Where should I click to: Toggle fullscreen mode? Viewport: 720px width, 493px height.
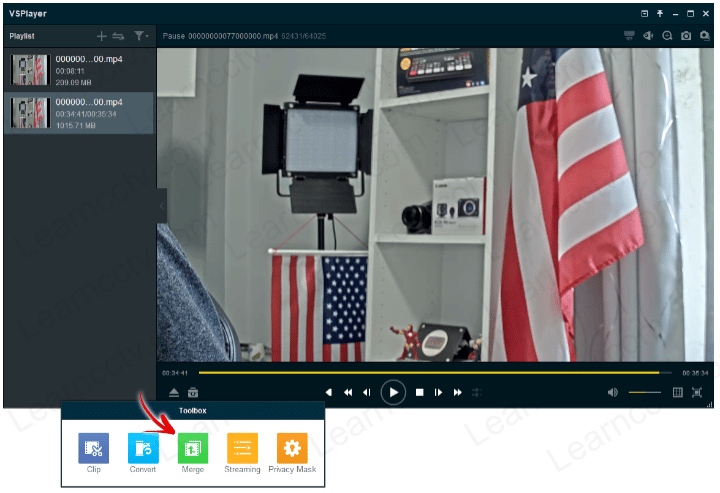[697, 392]
